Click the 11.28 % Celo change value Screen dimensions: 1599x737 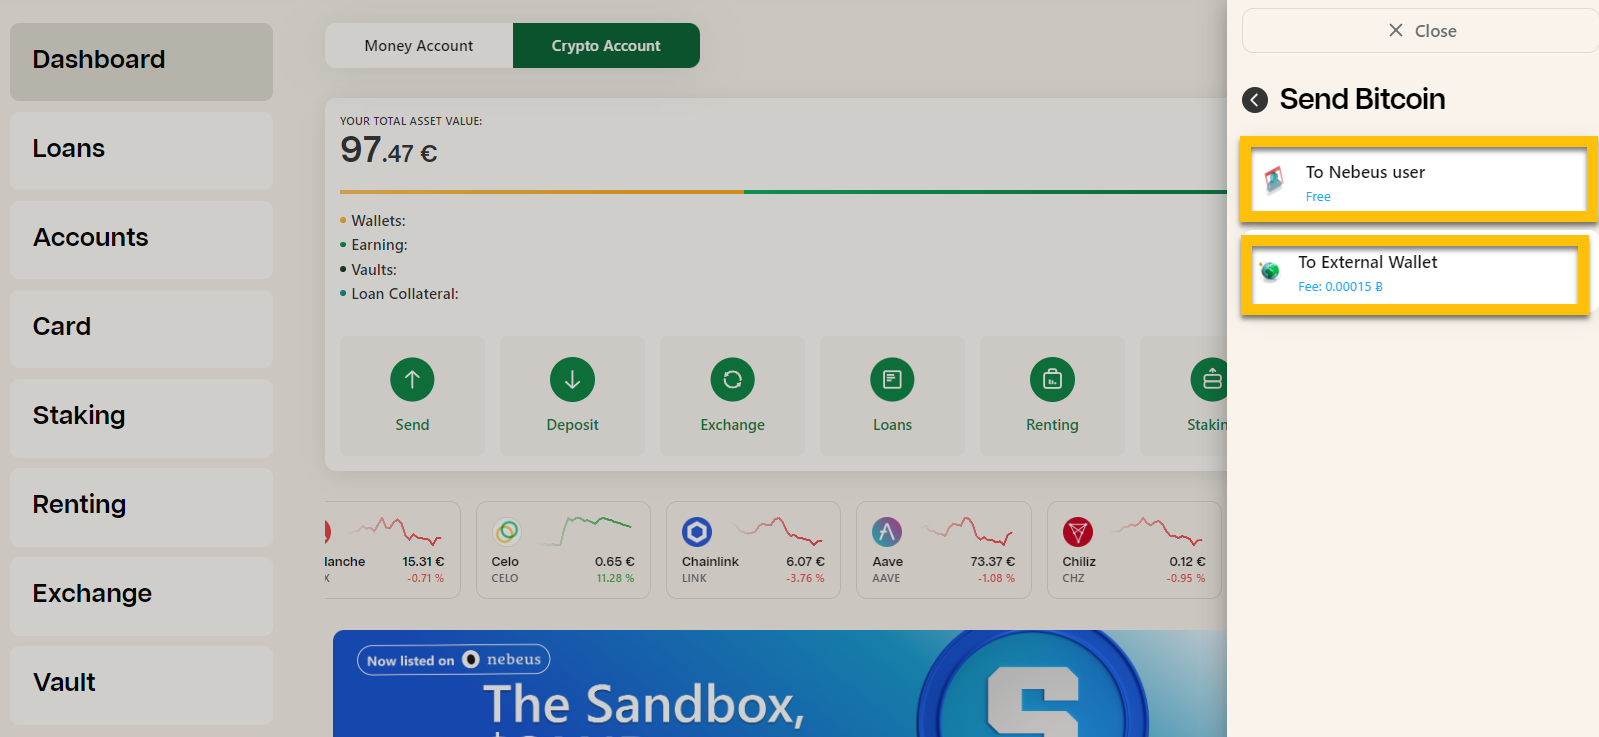[x=615, y=578]
